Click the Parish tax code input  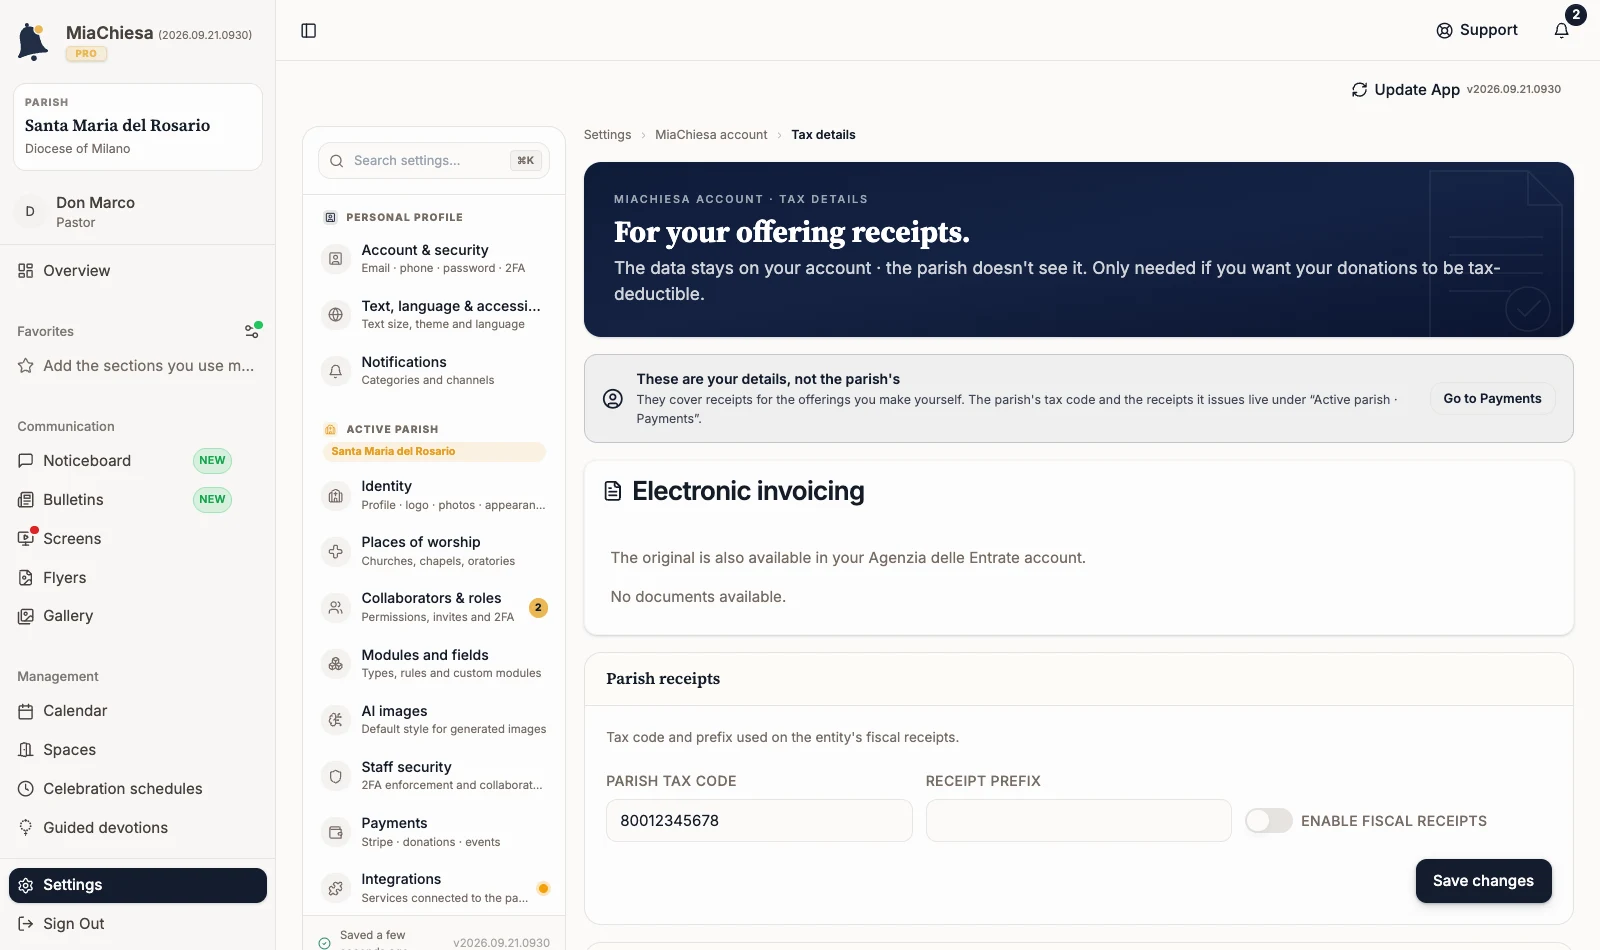point(759,821)
